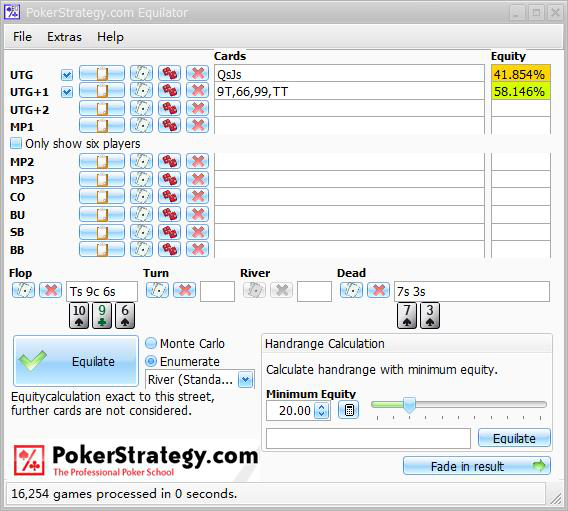Open the hand range selector for UTG
Screen dimensions: 568x511
(x=102, y=74)
